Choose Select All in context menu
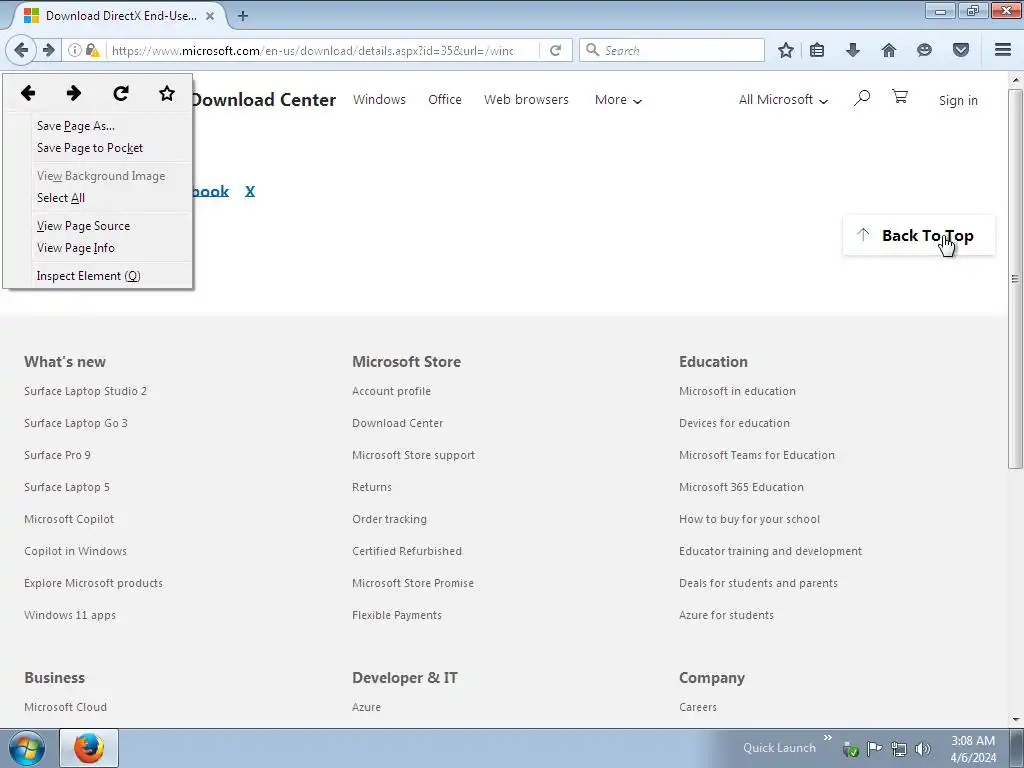 112,198
